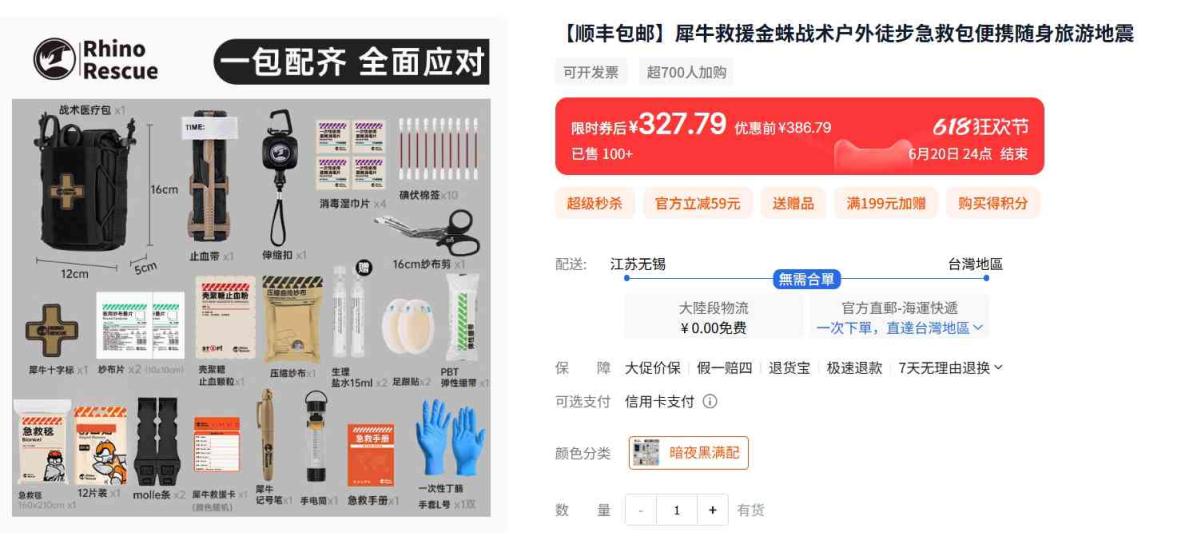
Task: Select the 暗夜黑满配 color option
Action: 688,453
